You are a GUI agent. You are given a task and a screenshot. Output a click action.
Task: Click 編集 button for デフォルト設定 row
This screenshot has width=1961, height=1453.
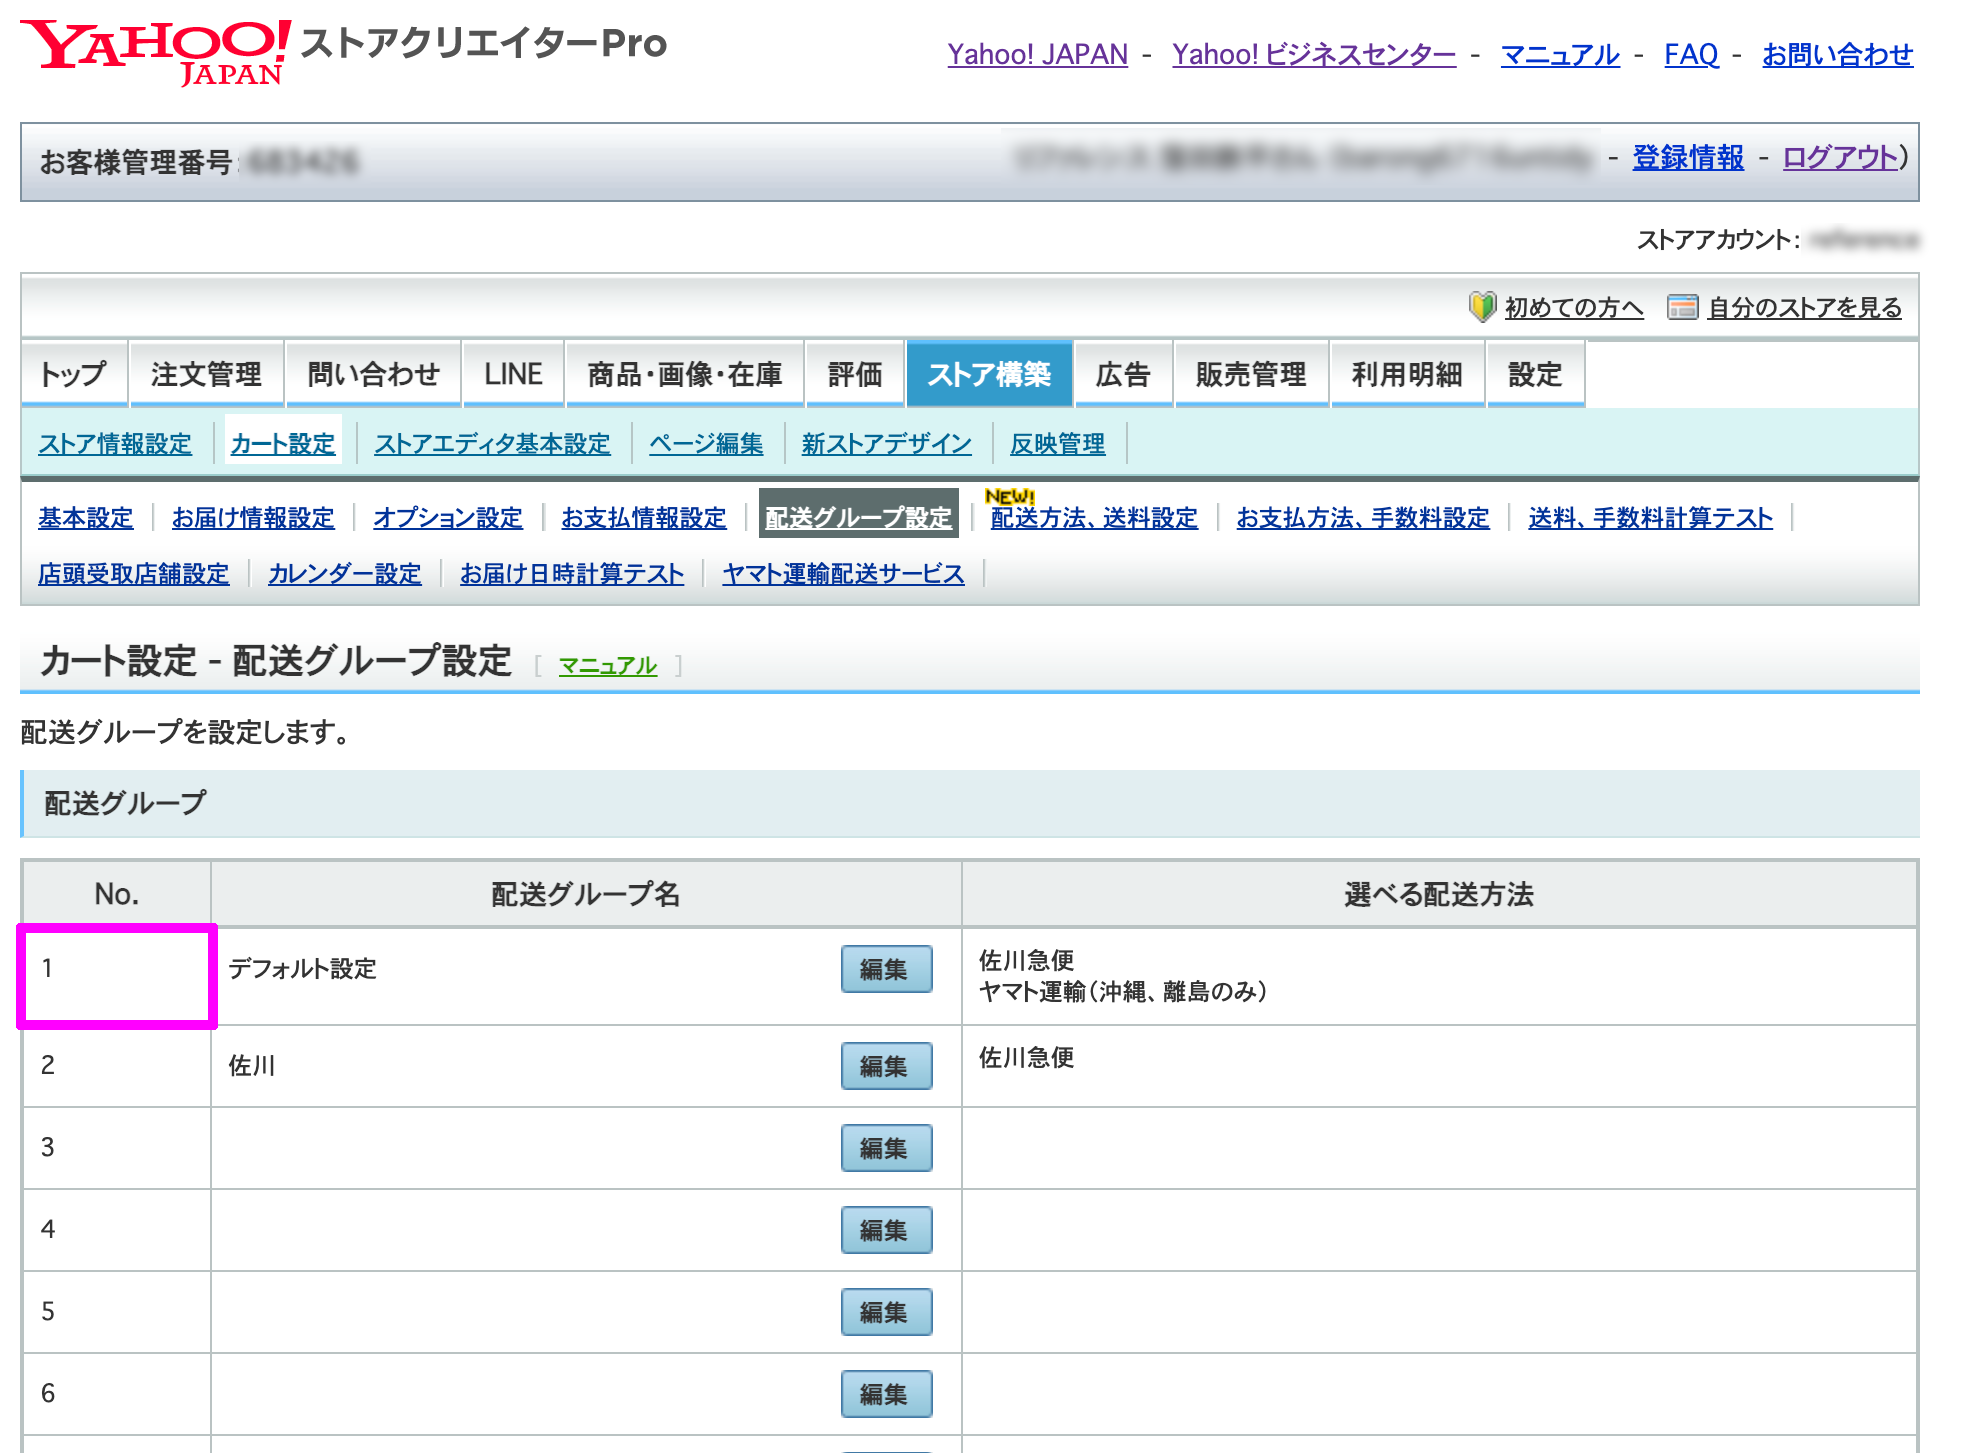coord(887,969)
